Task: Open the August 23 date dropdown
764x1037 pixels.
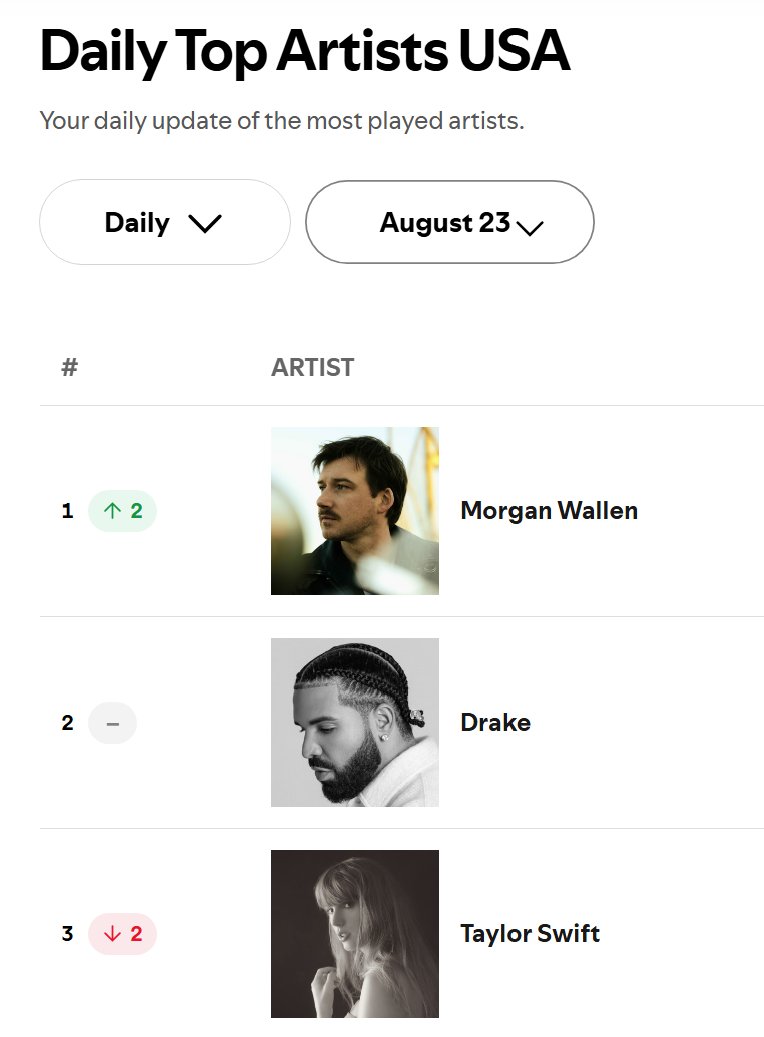Action: [x=449, y=222]
